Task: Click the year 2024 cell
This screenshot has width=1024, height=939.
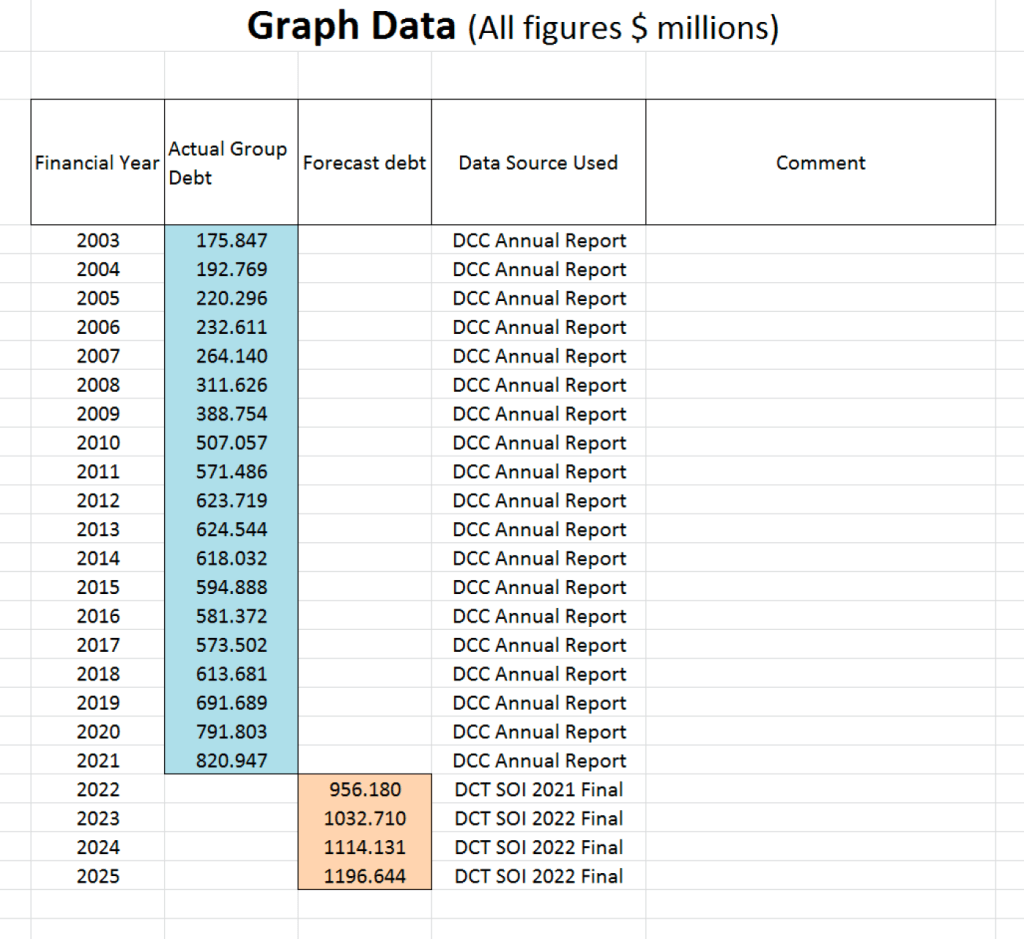Action: [97, 847]
